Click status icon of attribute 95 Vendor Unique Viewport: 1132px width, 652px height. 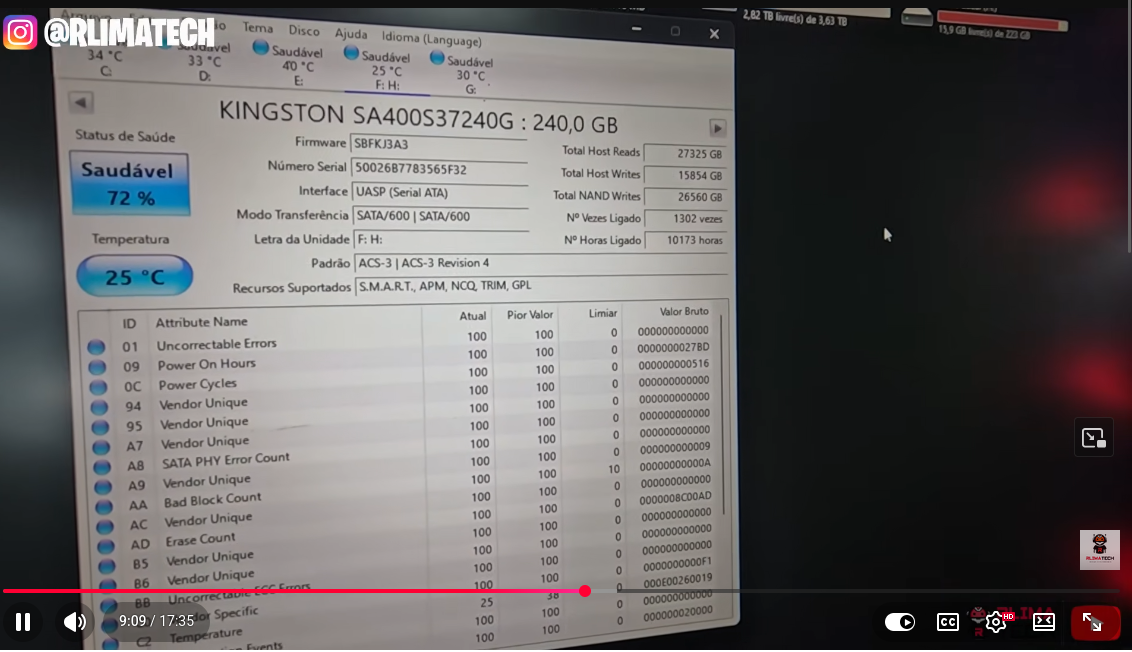tap(100, 427)
